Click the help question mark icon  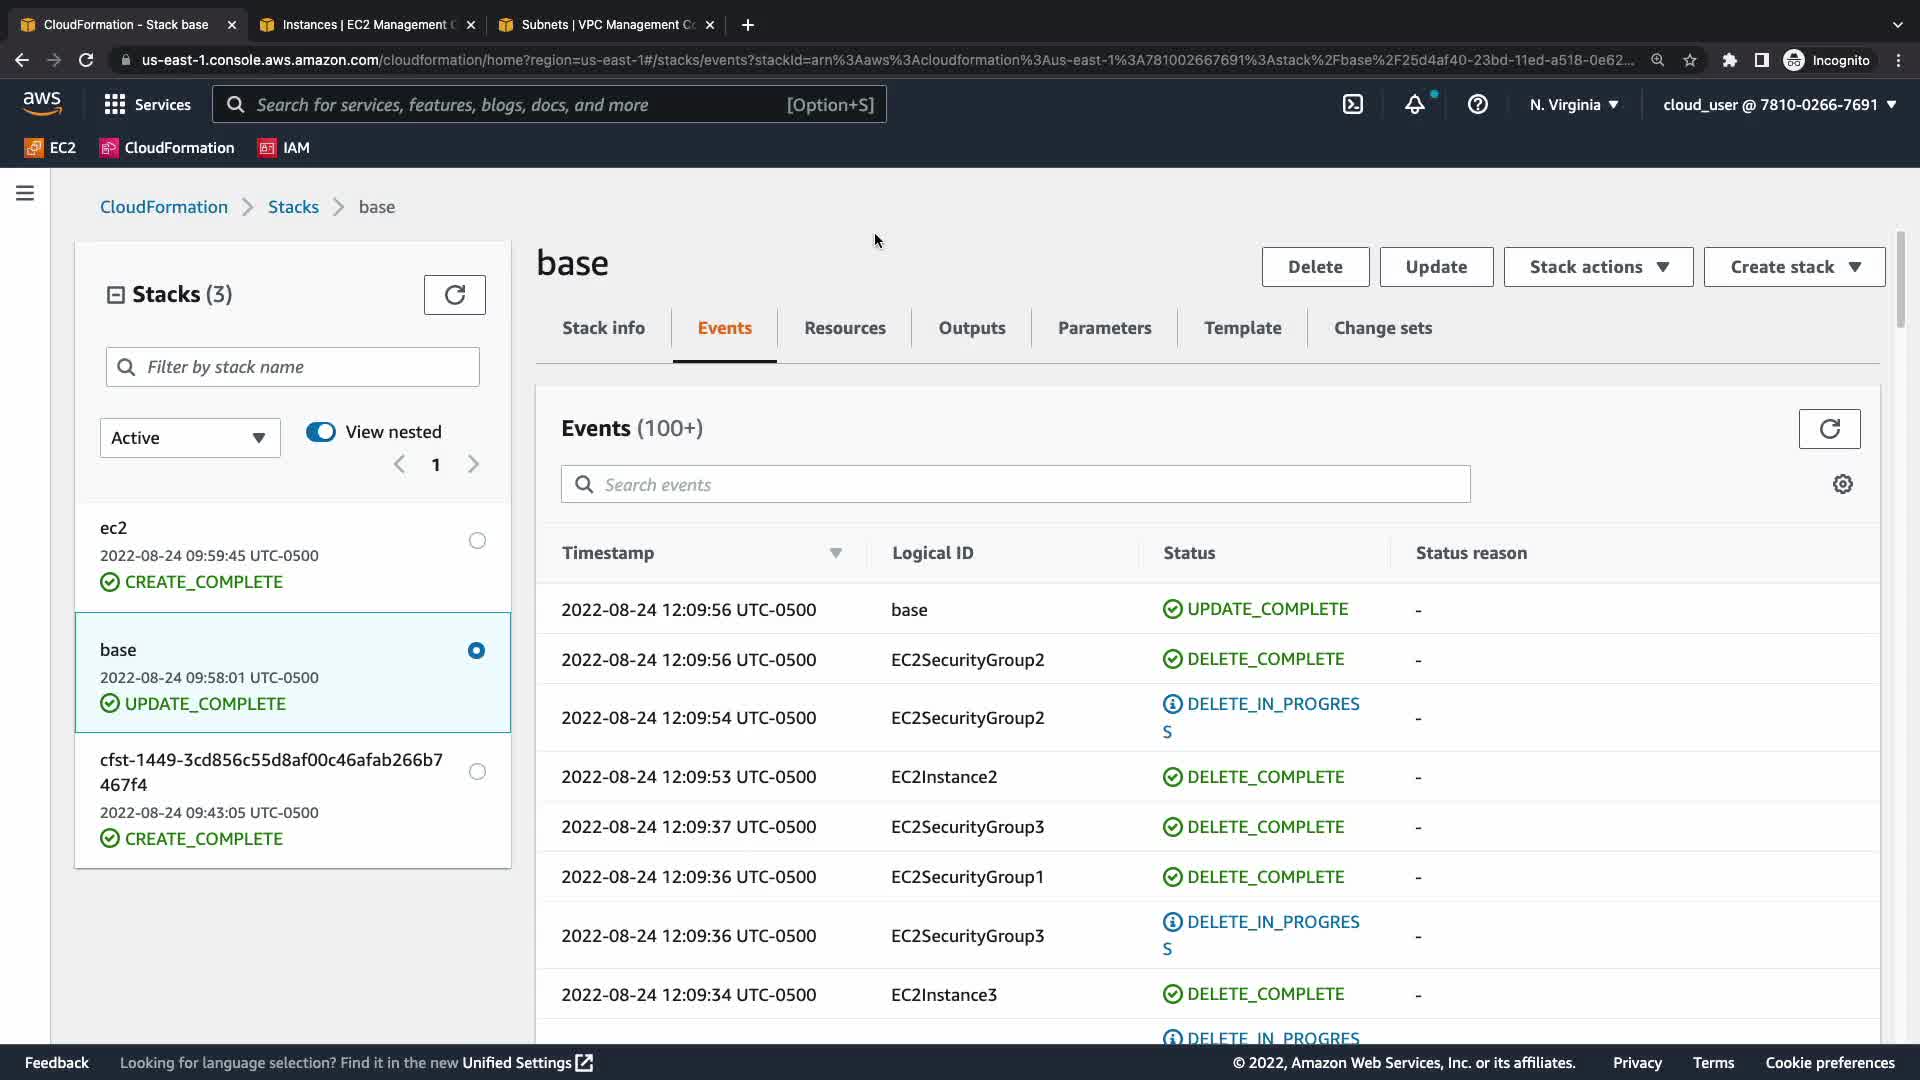(1477, 104)
